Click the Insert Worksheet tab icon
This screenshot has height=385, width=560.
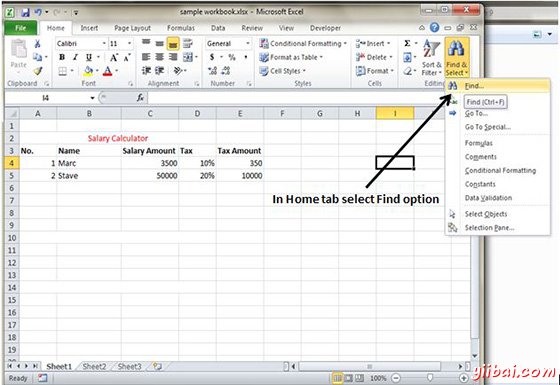157,366
